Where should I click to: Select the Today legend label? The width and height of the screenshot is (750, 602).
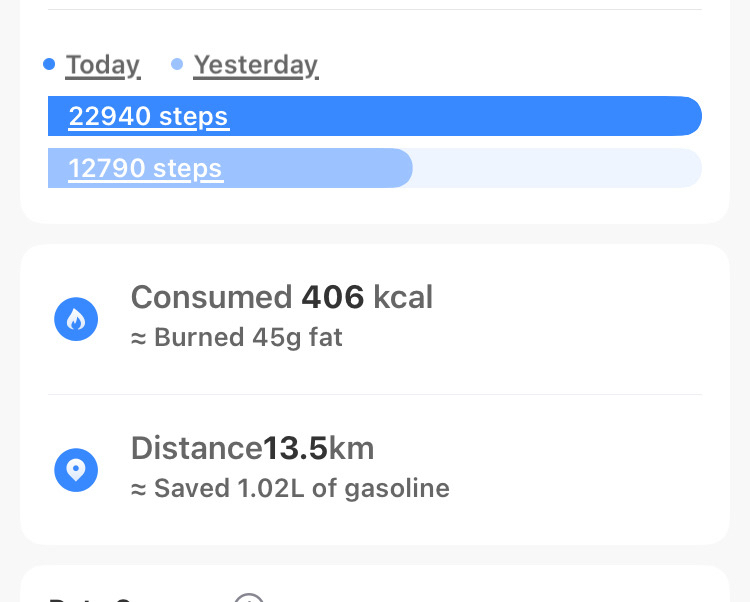click(103, 65)
